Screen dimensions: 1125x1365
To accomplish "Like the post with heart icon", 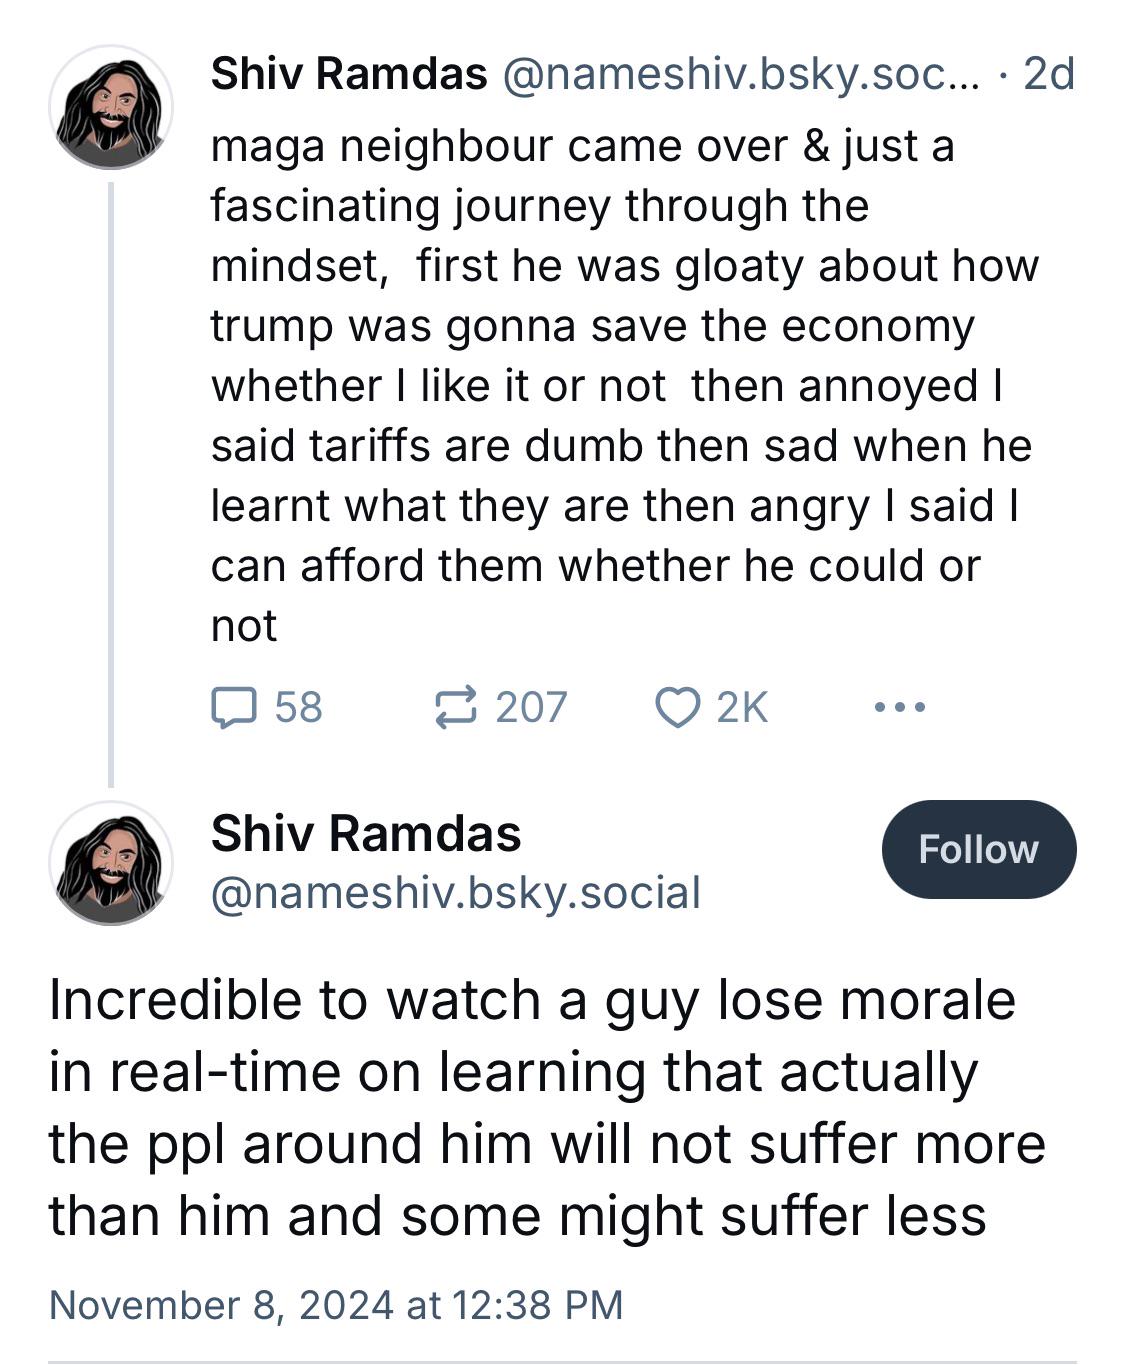I will click(677, 707).
